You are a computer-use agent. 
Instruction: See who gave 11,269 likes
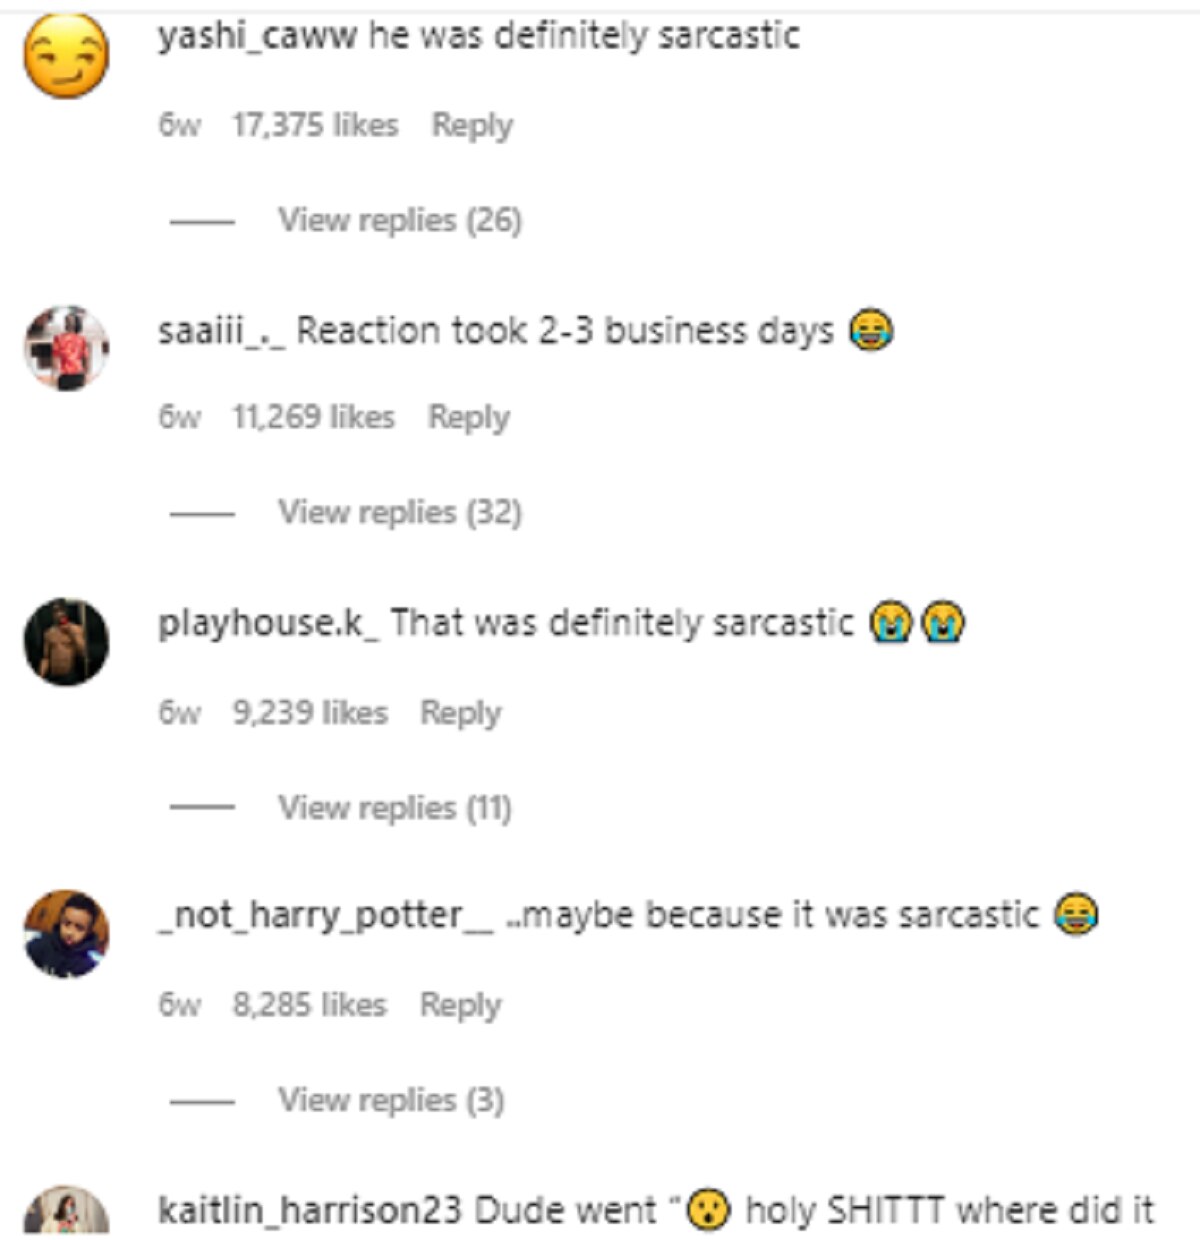(x=313, y=418)
